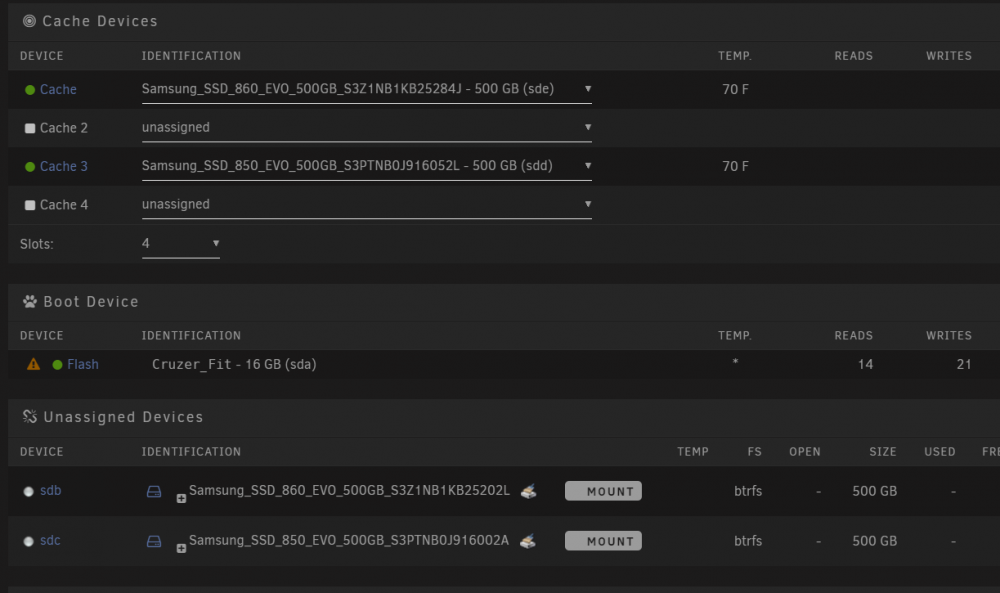This screenshot has width=1000, height=593.
Task: Click the status dot for sdb
Action: (28, 491)
